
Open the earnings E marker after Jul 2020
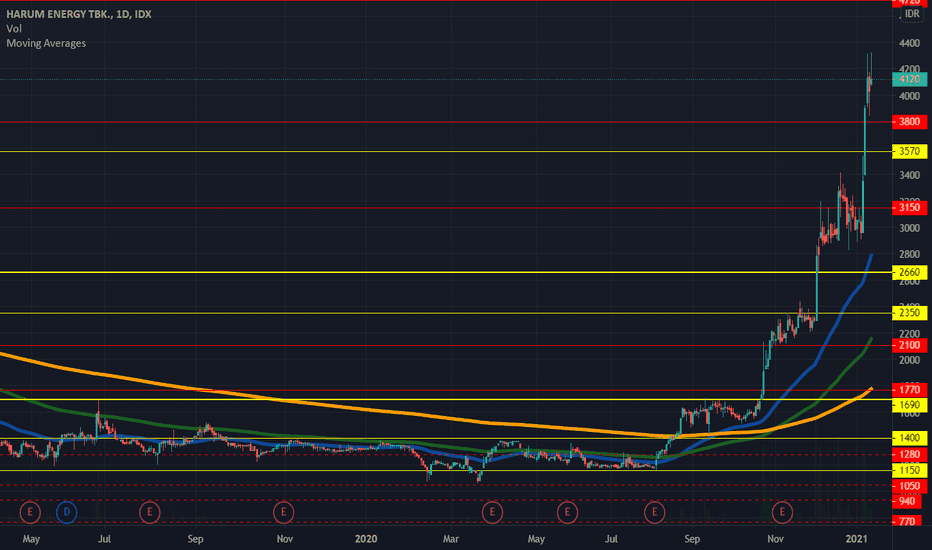(x=654, y=512)
